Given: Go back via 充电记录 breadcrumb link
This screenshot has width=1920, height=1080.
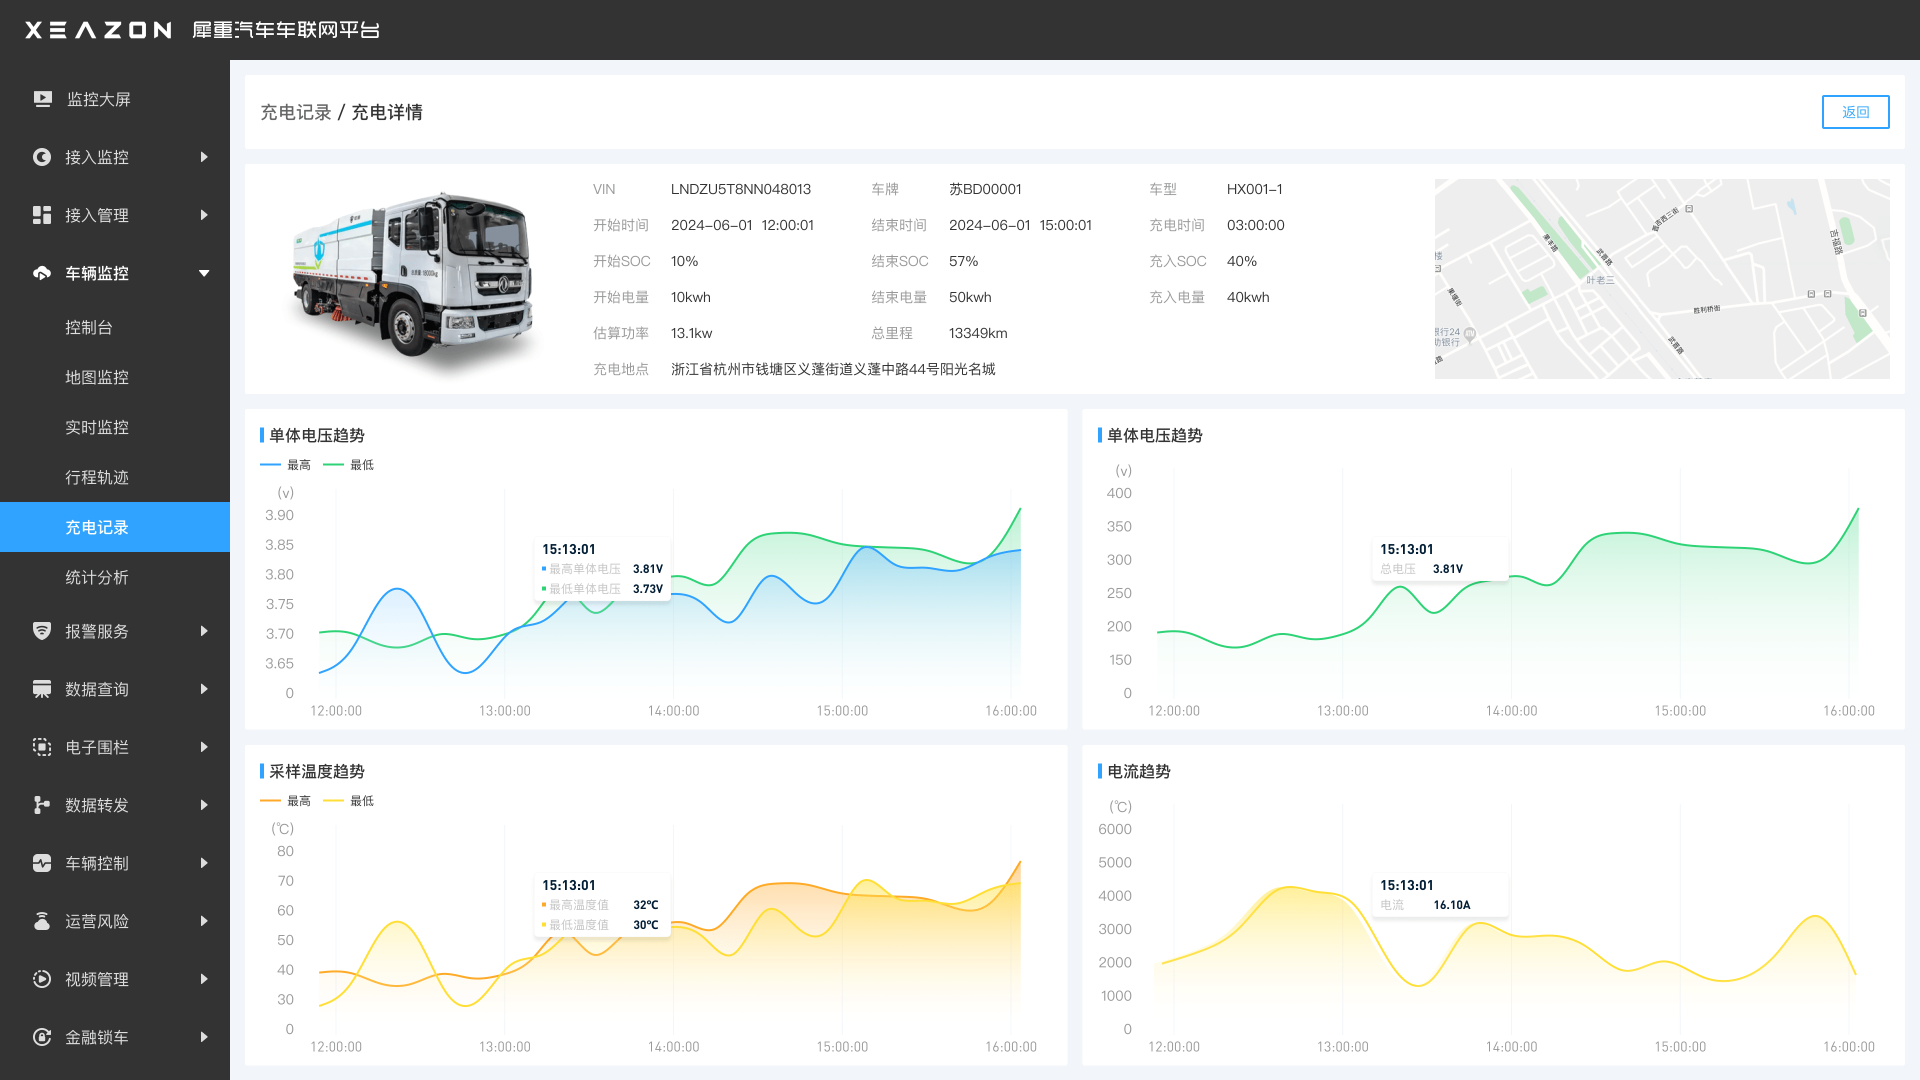Looking at the screenshot, I should [x=296, y=112].
